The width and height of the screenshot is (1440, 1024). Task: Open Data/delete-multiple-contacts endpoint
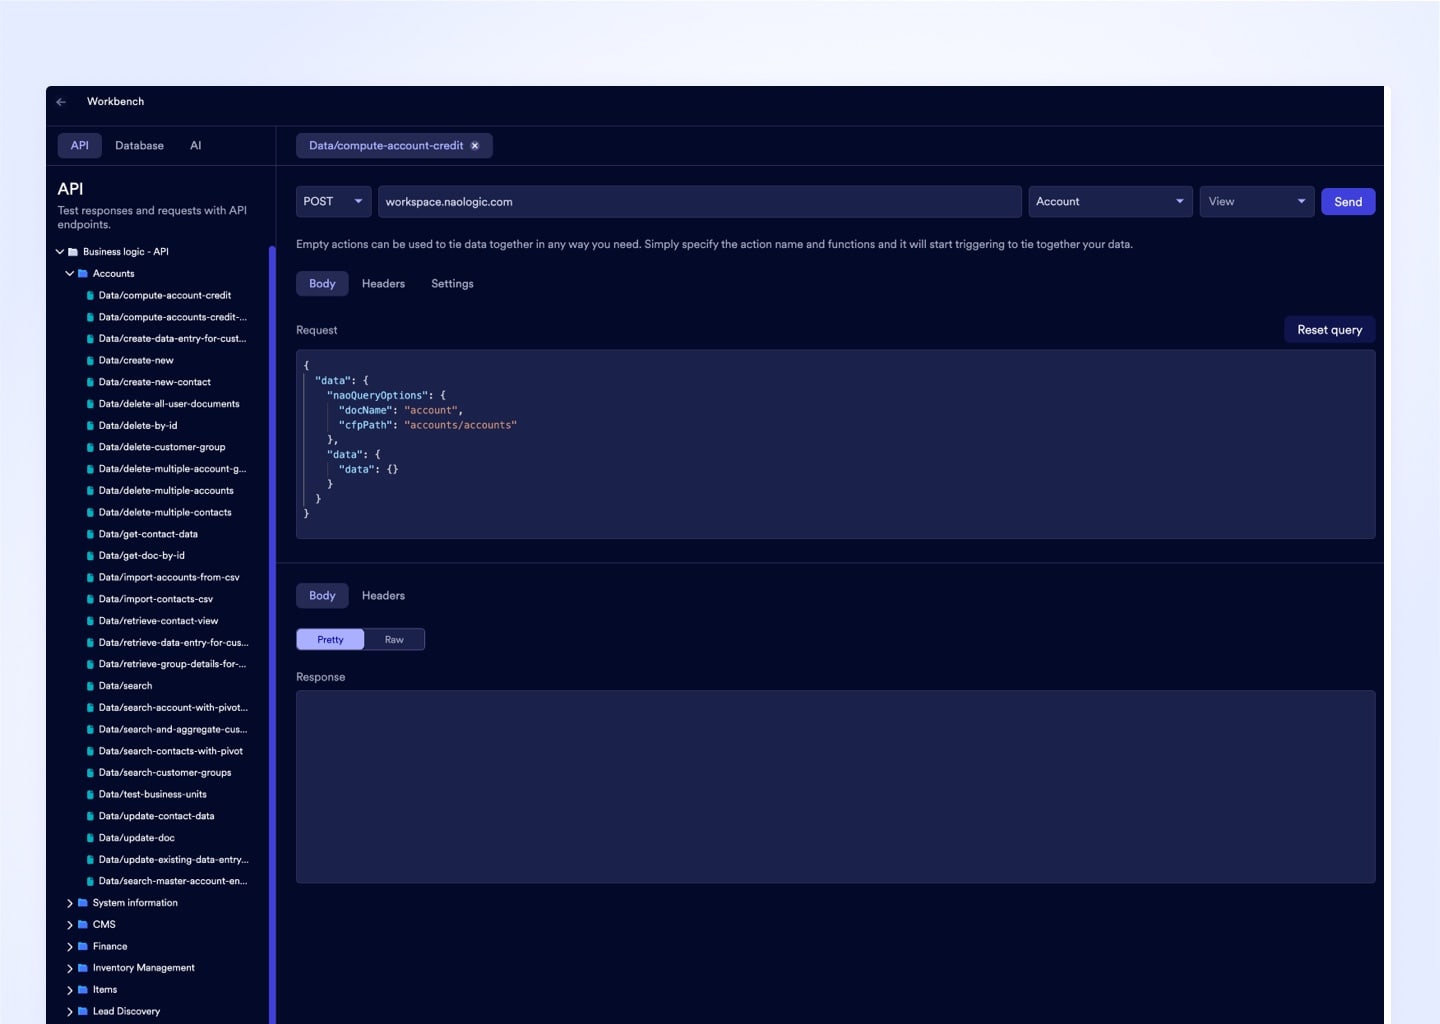tap(164, 513)
